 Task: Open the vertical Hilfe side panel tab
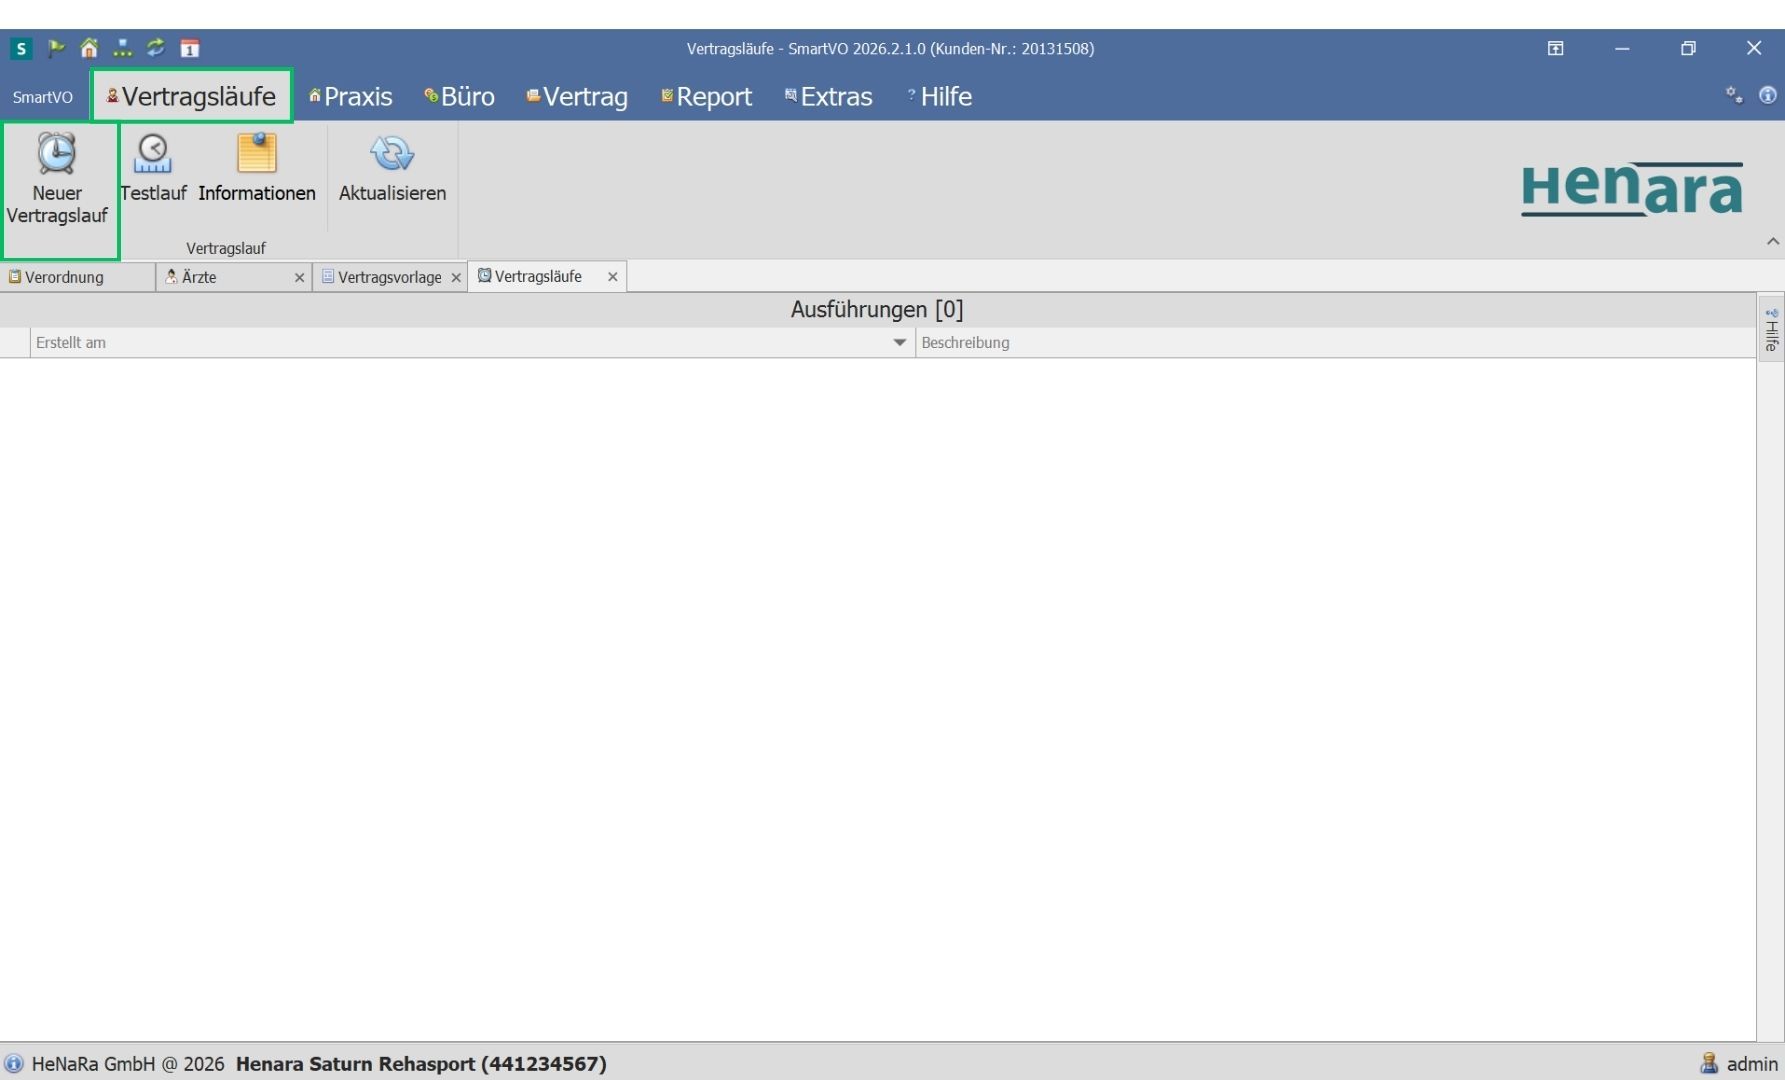tap(1771, 329)
